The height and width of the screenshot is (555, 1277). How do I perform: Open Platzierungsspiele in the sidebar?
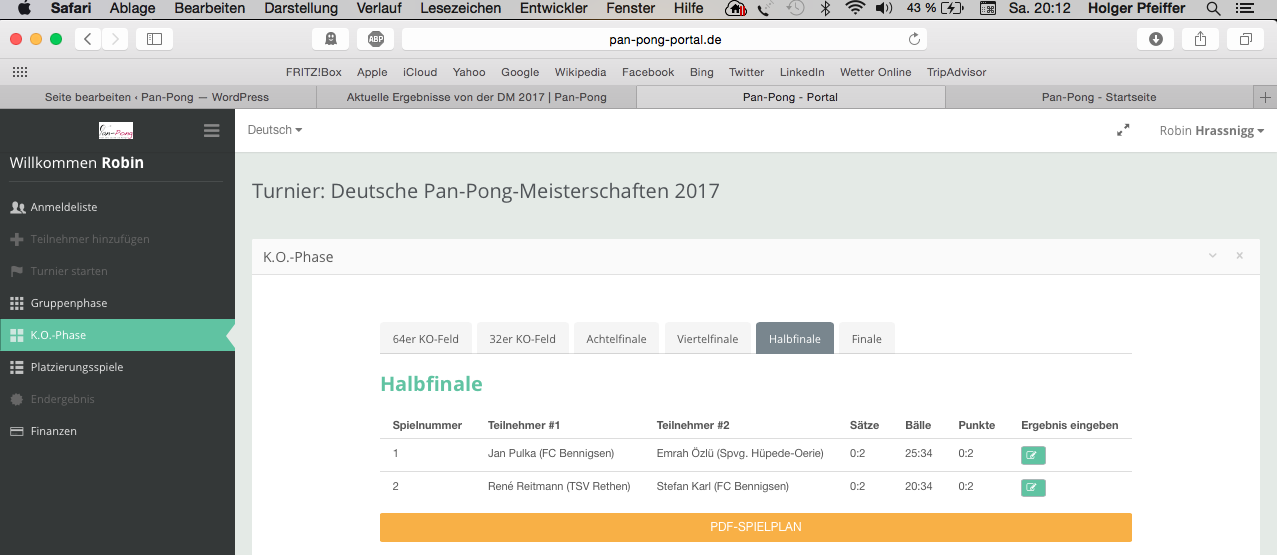coord(77,367)
